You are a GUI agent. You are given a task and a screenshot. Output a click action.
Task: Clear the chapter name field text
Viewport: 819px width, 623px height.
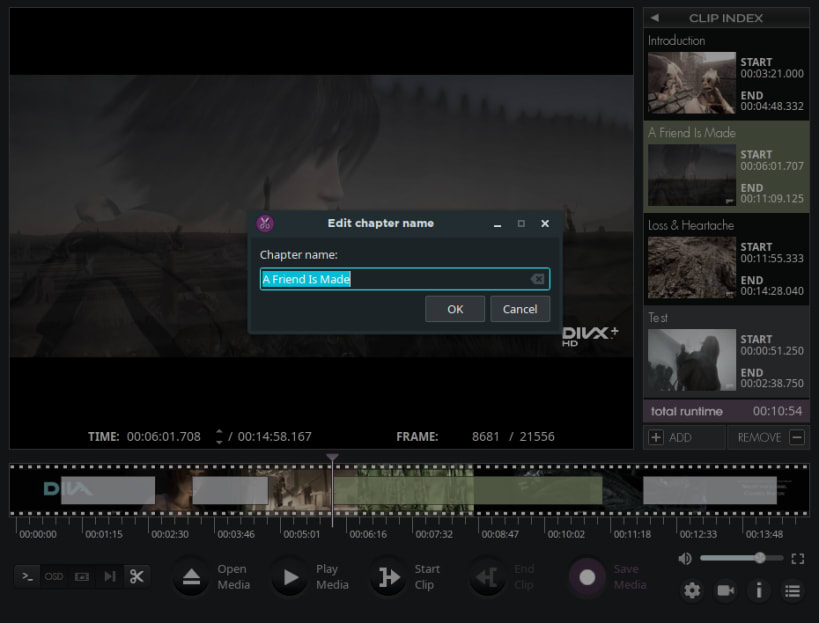pos(537,279)
